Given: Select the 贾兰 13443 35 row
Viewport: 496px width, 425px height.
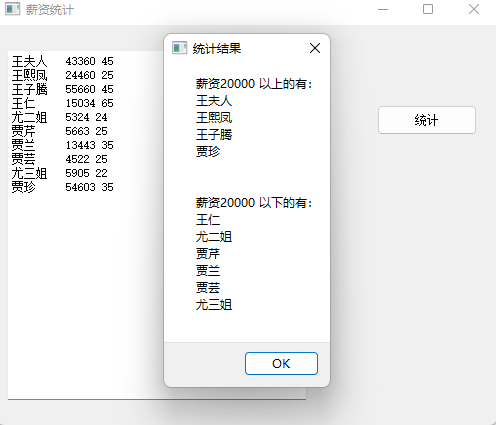Looking at the screenshot, I should [63, 145].
